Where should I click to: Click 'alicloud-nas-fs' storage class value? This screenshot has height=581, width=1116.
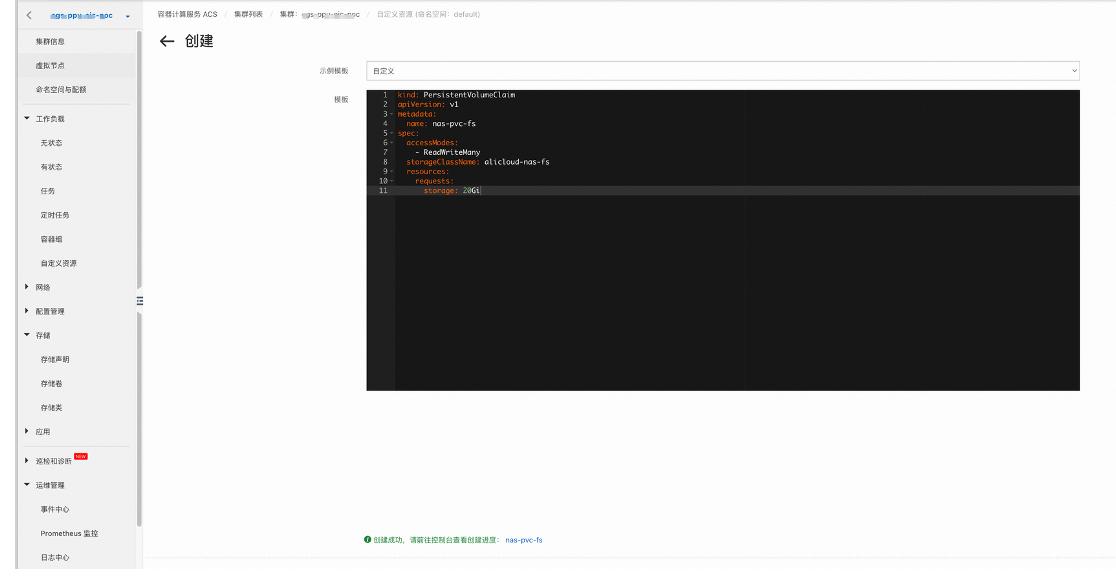point(517,162)
